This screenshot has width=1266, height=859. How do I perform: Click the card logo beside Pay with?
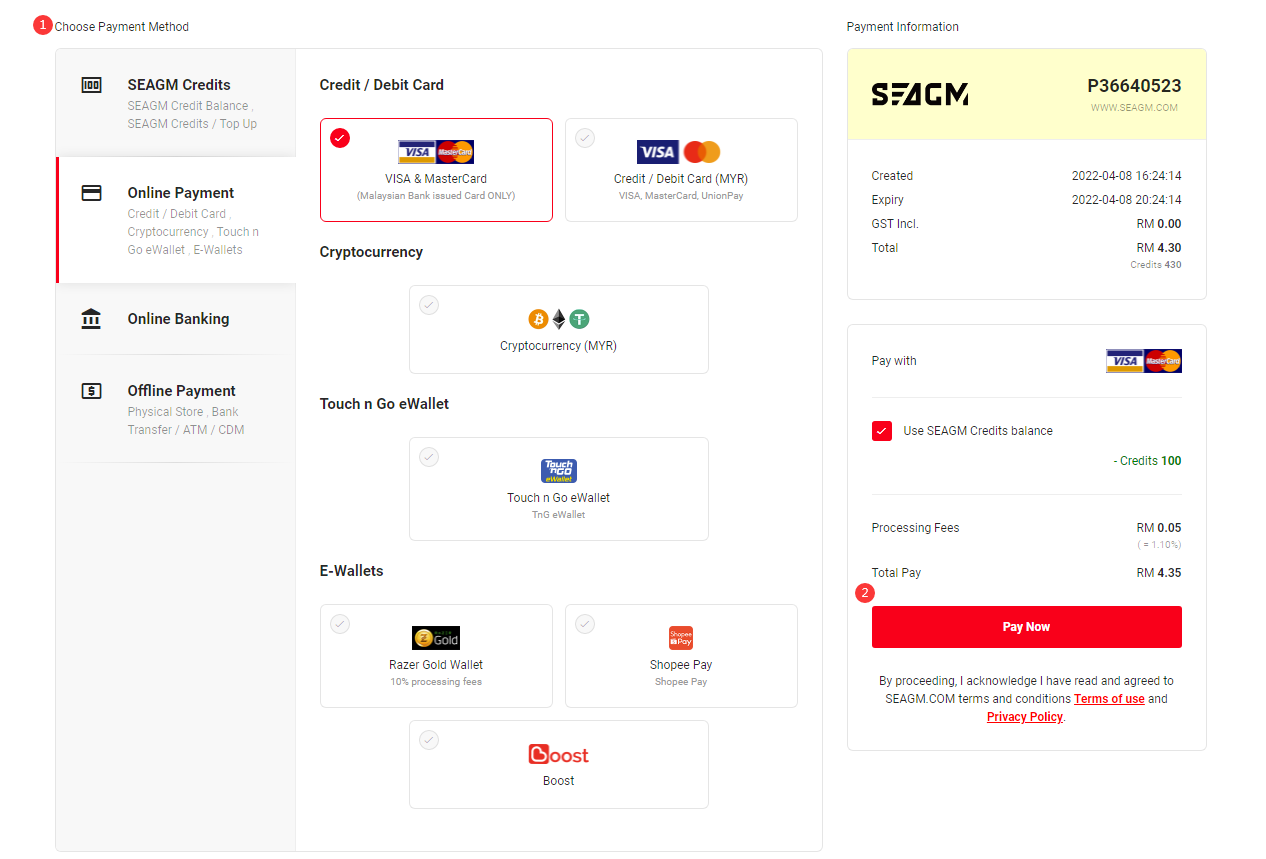(1144, 361)
